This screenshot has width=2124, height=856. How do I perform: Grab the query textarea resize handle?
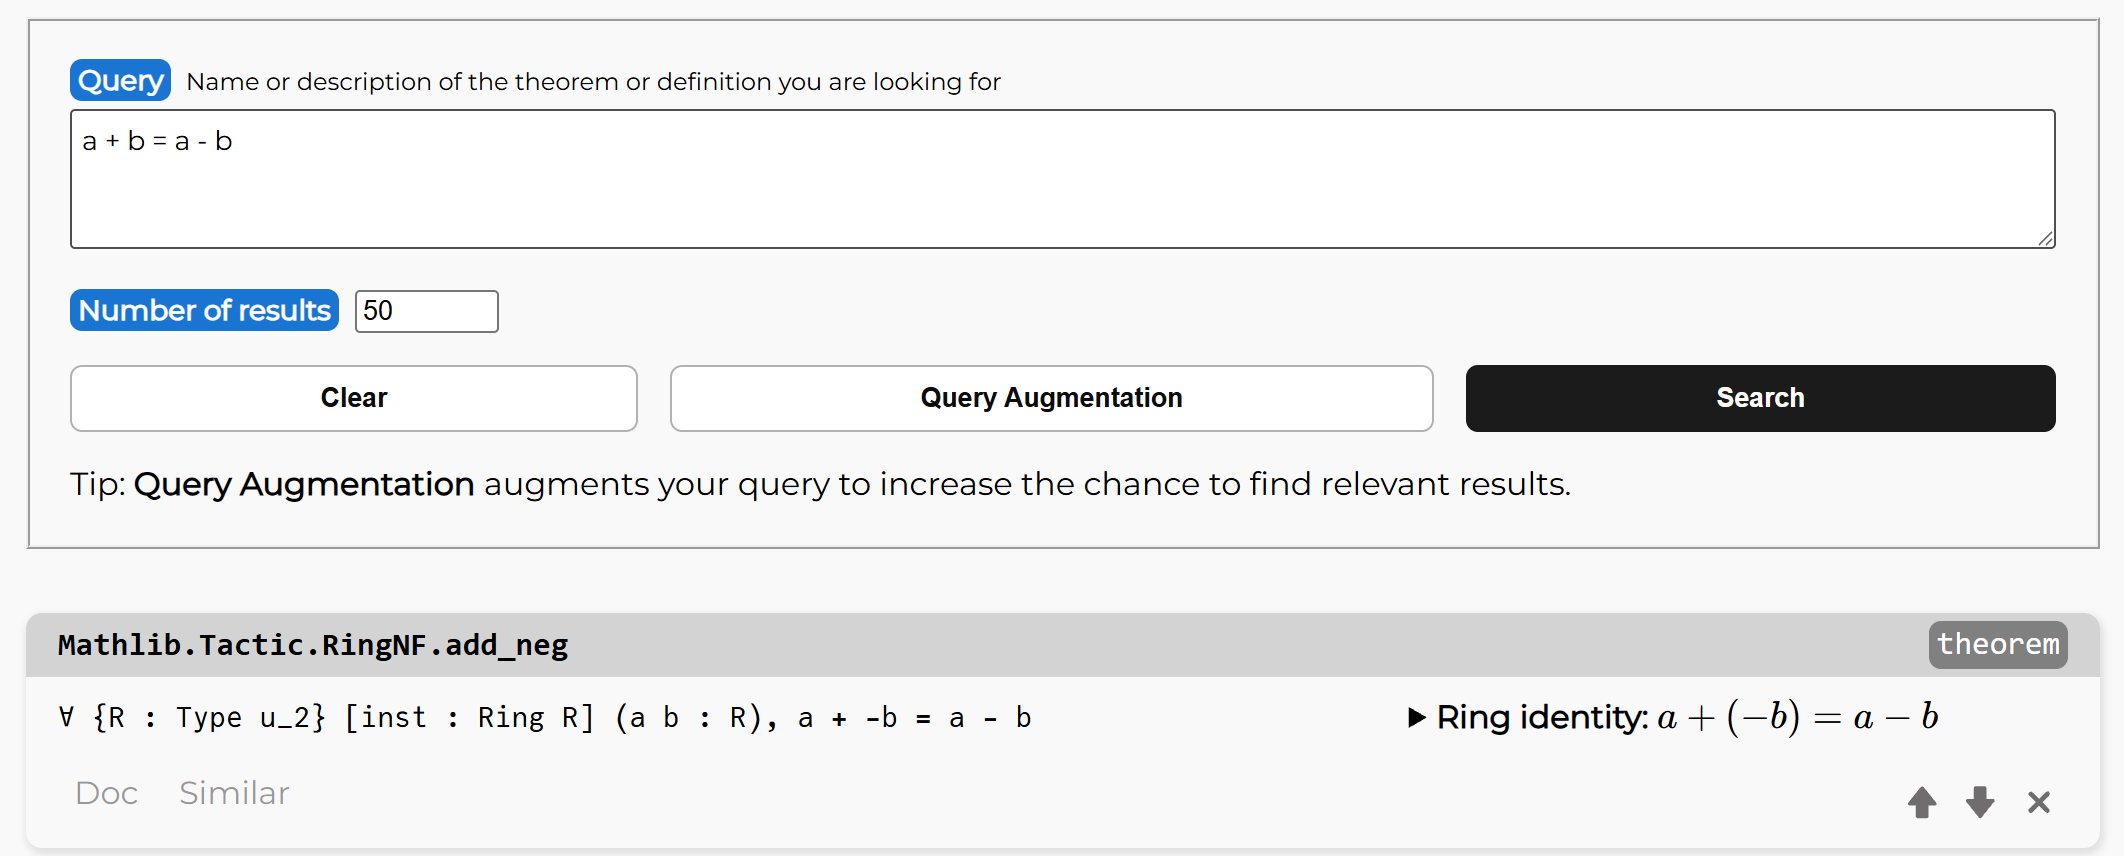(2045, 238)
